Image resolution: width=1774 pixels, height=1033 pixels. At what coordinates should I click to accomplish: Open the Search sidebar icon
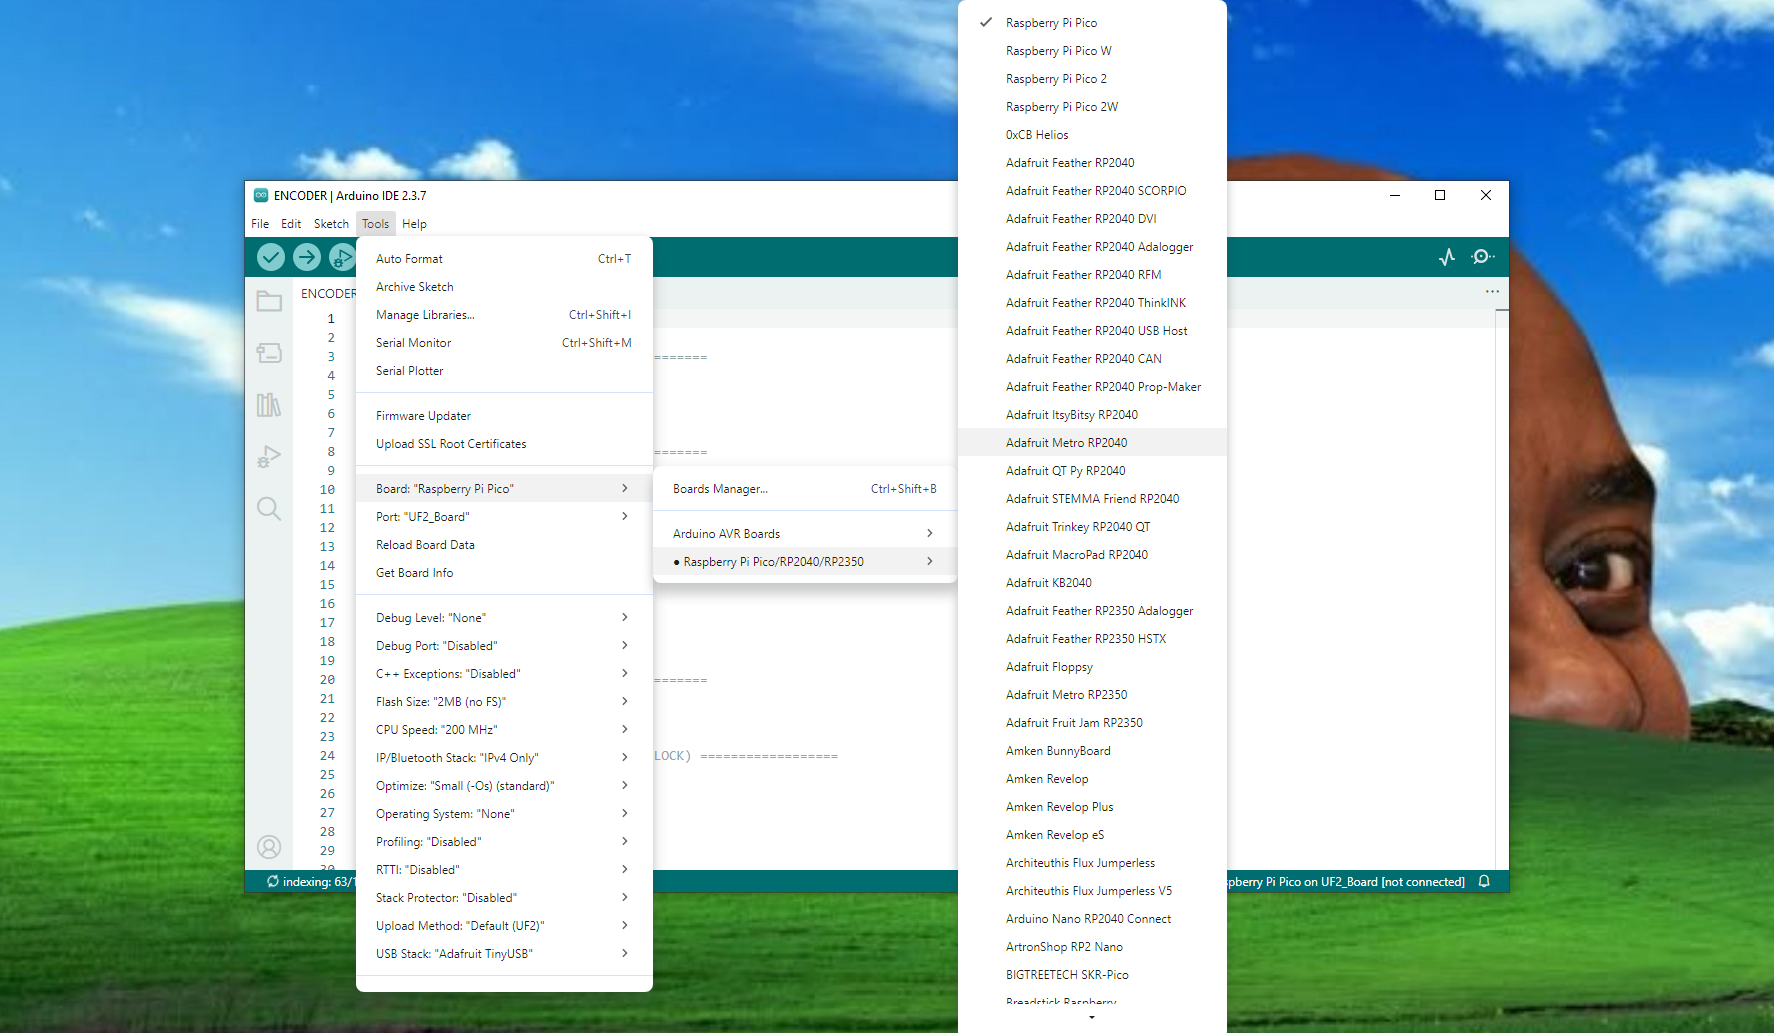(x=269, y=509)
